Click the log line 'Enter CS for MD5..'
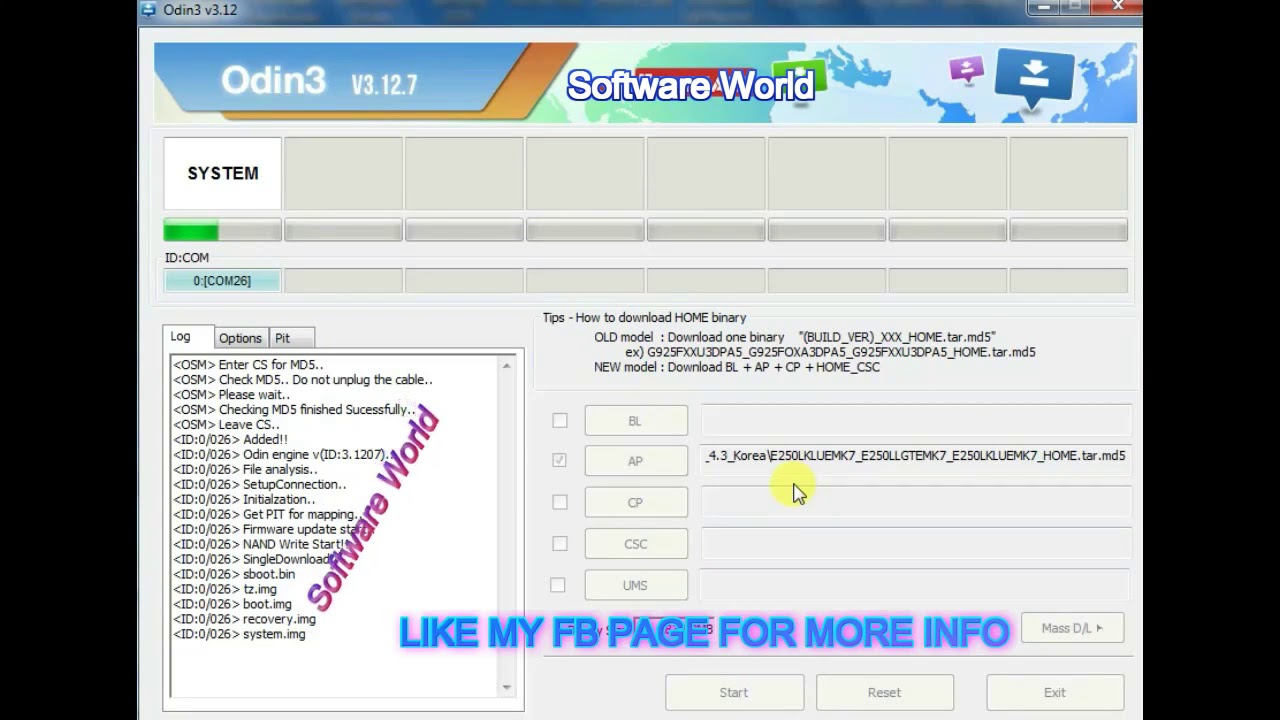 (248, 365)
